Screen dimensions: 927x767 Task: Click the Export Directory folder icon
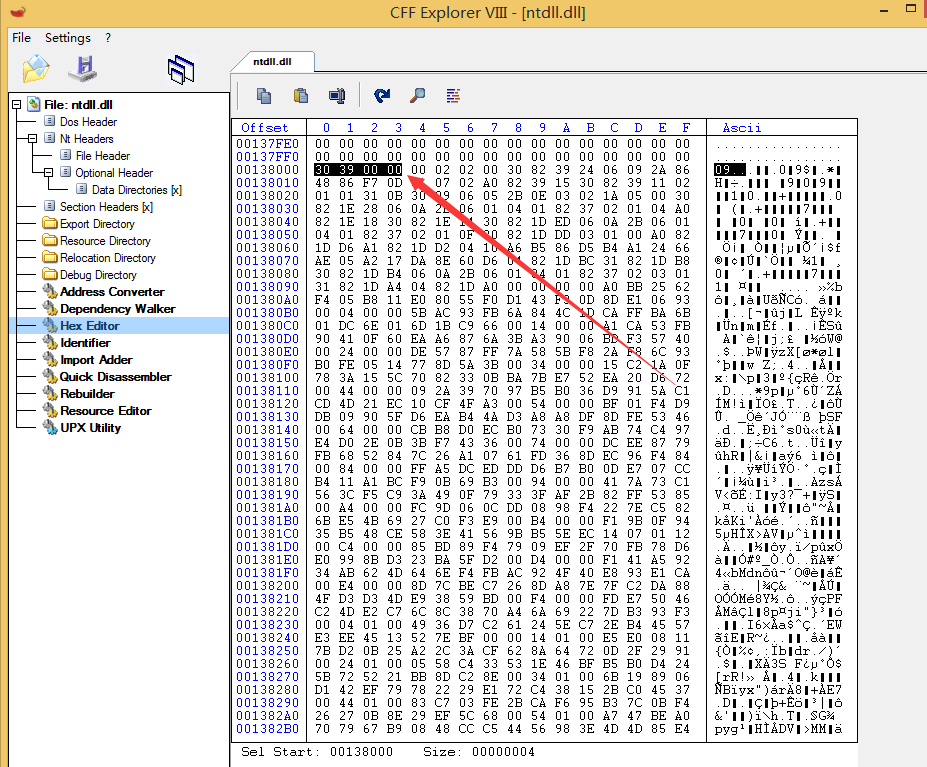pos(50,224)
